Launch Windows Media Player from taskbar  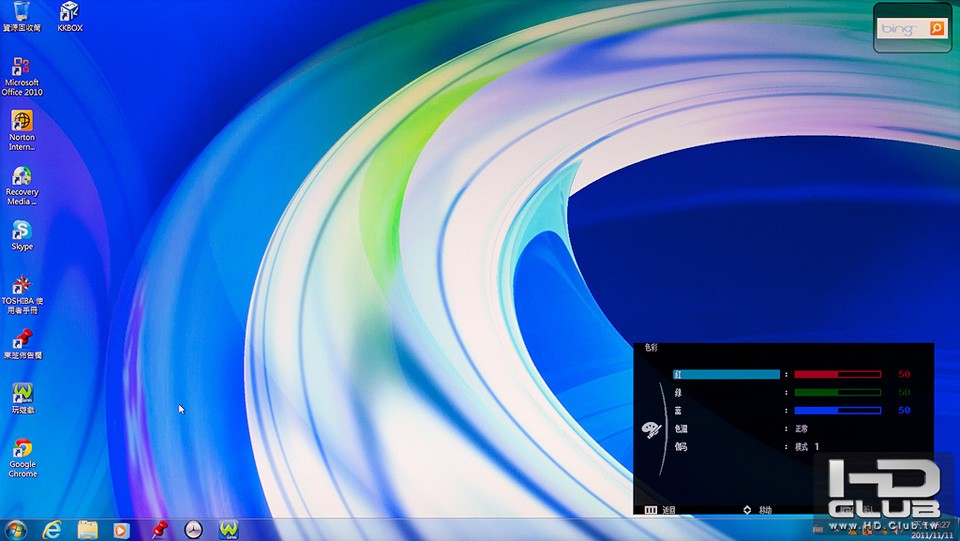click(121, 530)
